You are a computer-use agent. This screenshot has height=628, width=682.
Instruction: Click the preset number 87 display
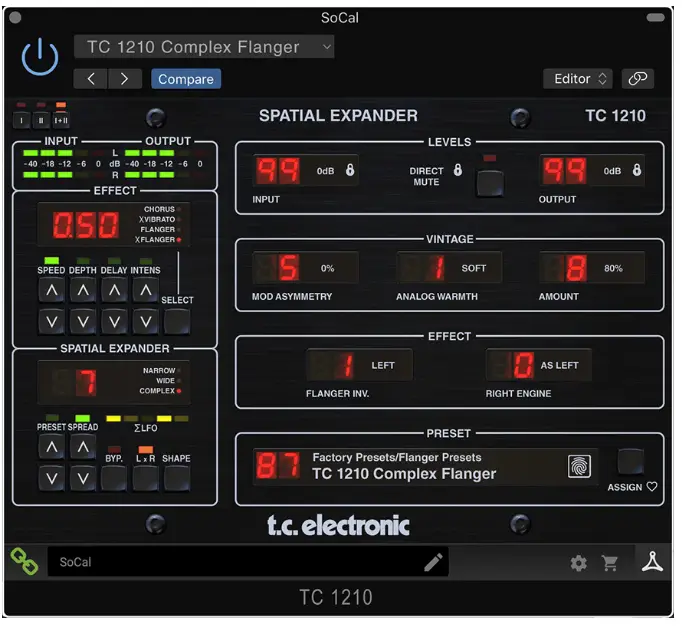pos(278,466)
